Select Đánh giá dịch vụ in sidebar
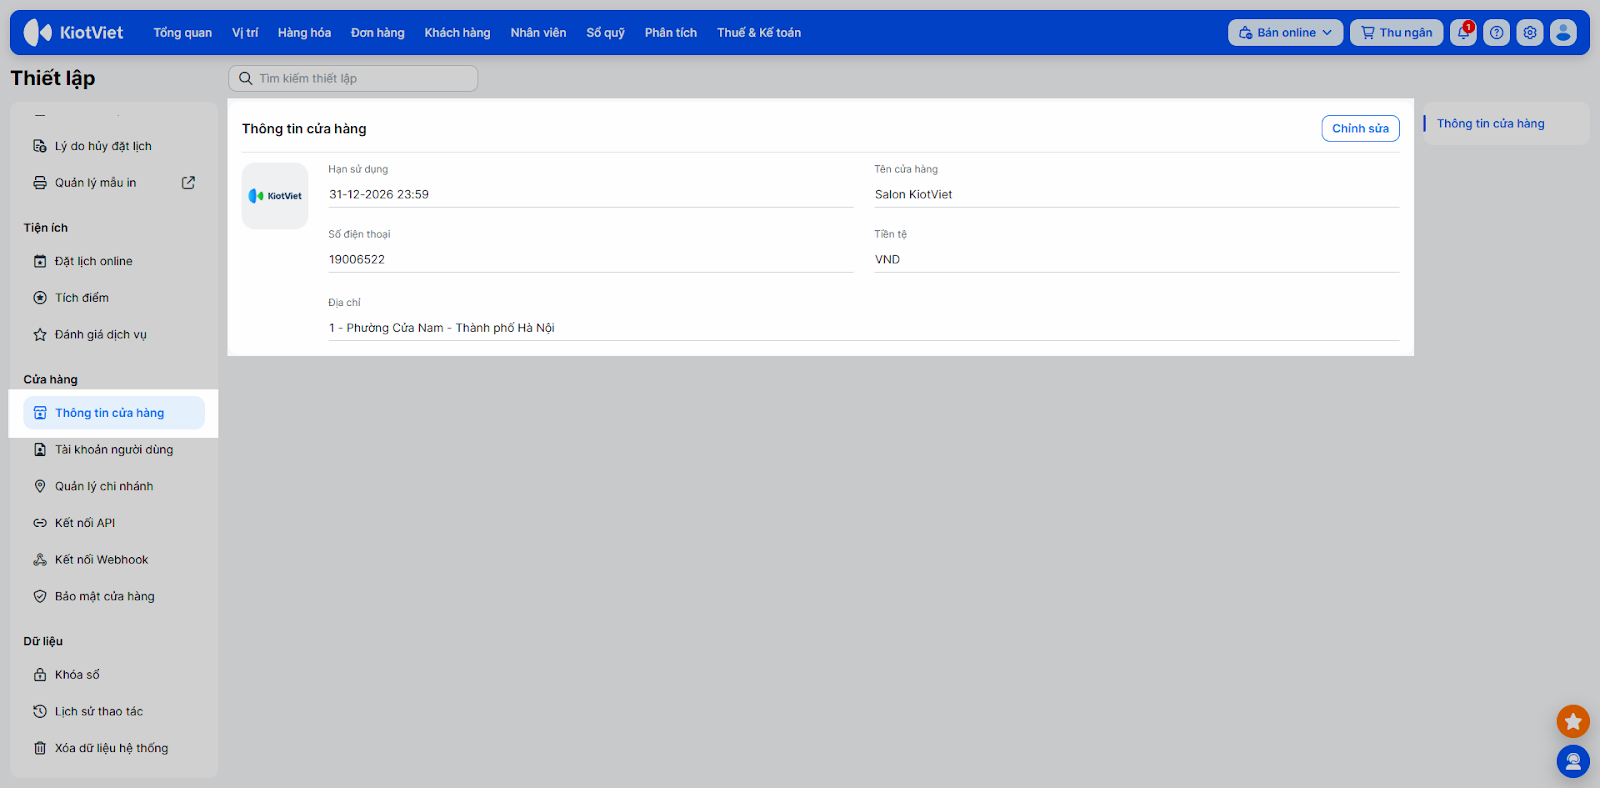This screenshot has height=788, width=1600. coord(114,335)
